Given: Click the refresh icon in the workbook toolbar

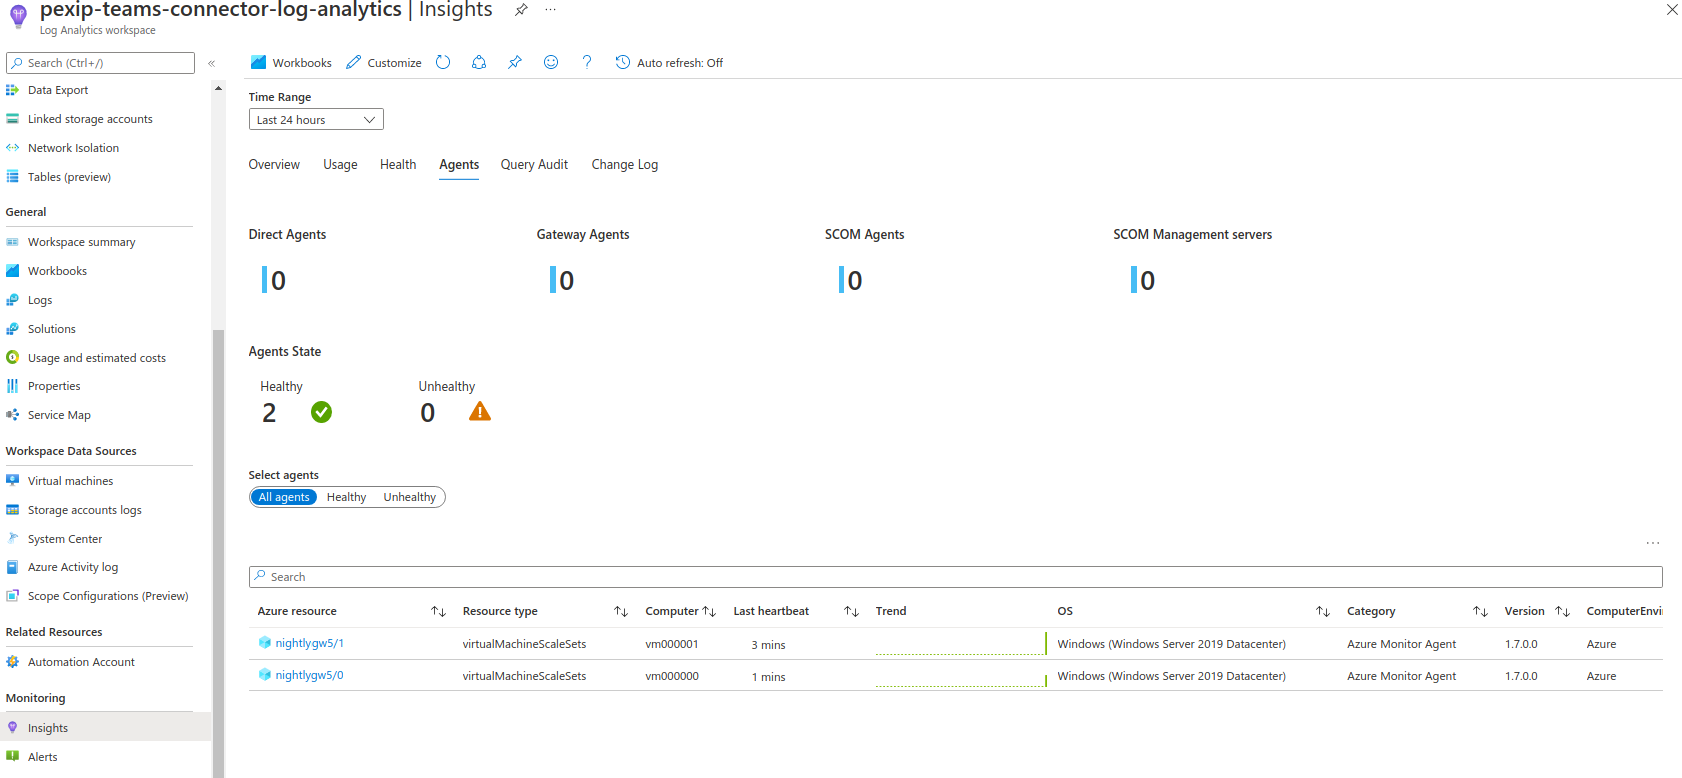Looking at the screenshot, I should pyautogui.click(x=443, y=62).
